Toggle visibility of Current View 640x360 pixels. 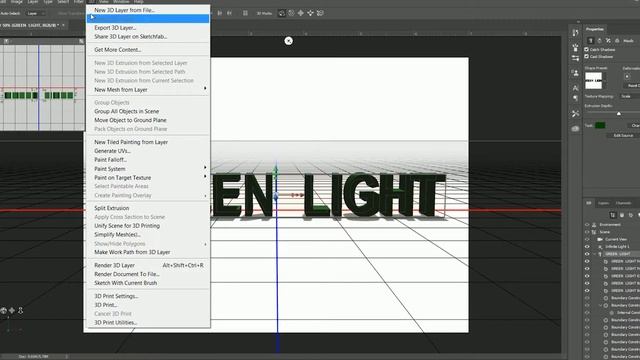[587, 239]
